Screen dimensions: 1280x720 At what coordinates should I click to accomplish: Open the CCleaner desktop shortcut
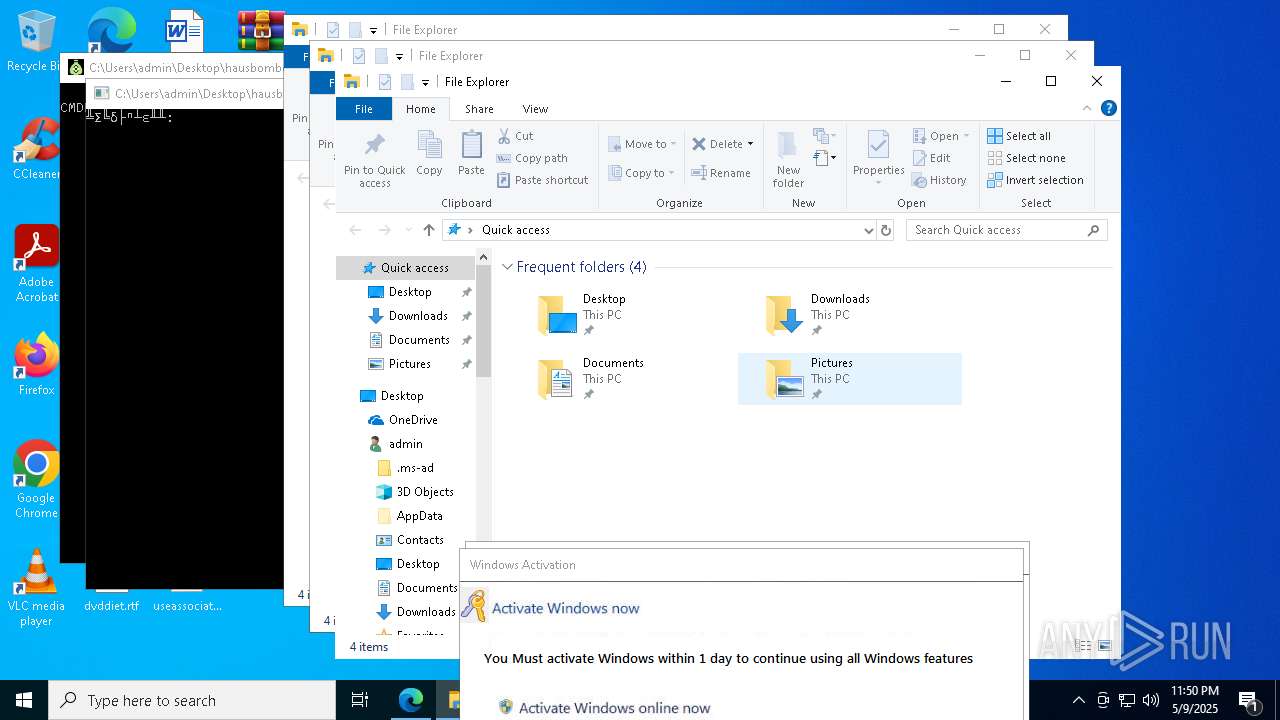[x=36, y=148]
